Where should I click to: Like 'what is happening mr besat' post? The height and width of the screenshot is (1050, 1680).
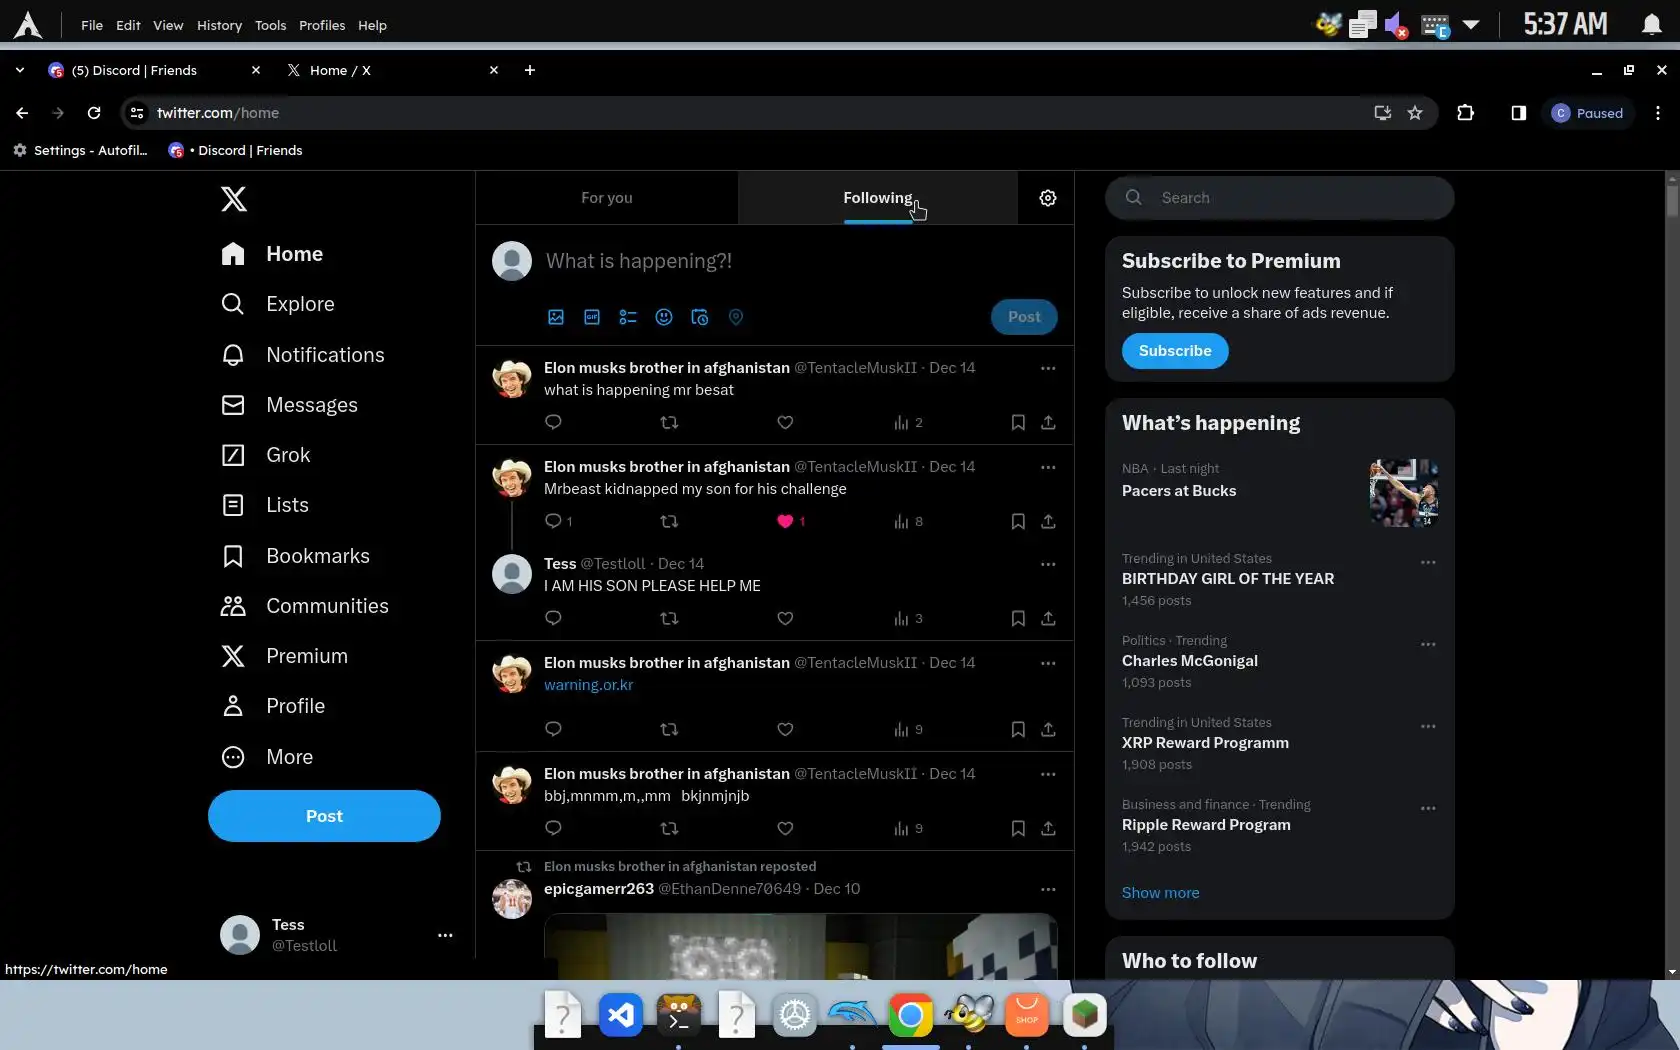(x=785, y=422)
